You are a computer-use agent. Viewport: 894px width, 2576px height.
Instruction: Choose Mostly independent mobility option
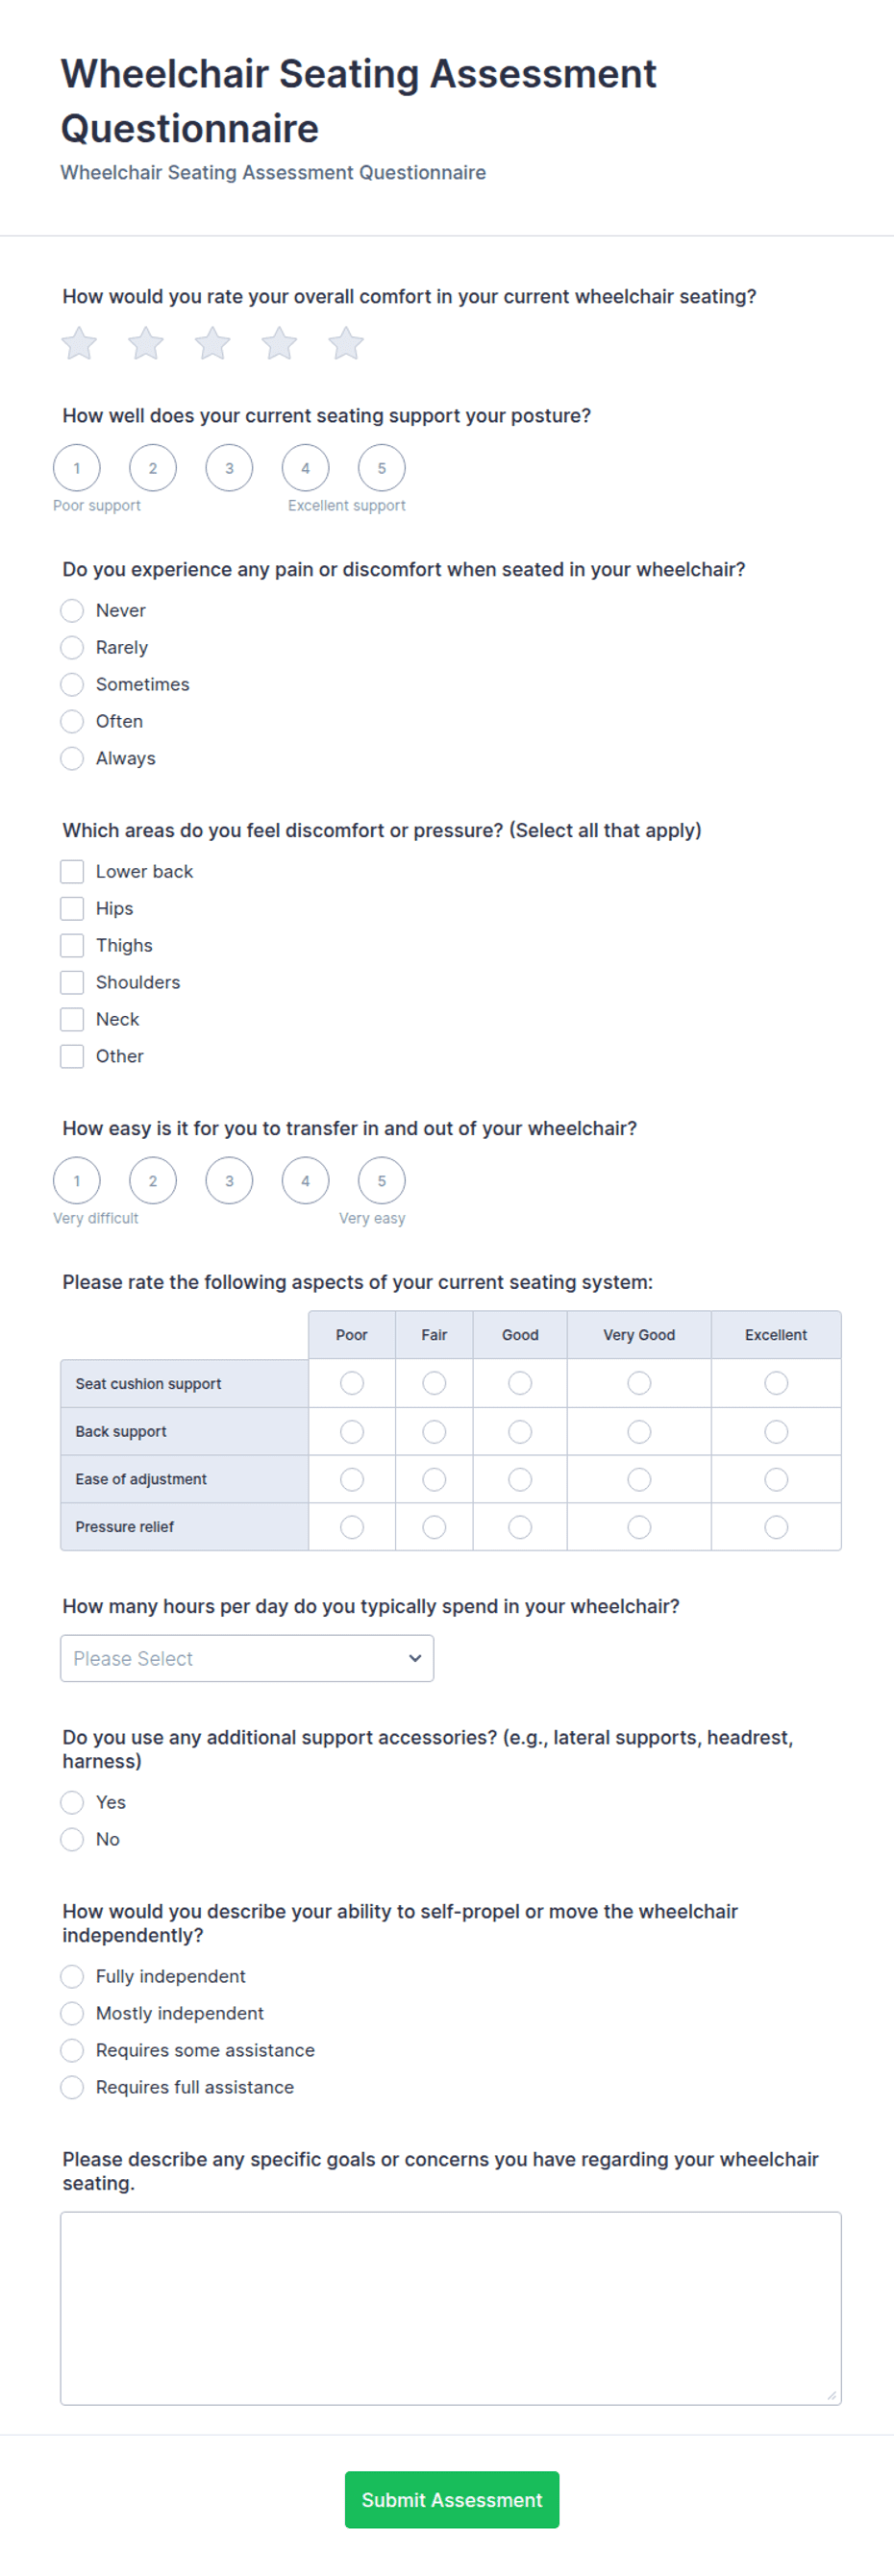[x=72, y=2014]
